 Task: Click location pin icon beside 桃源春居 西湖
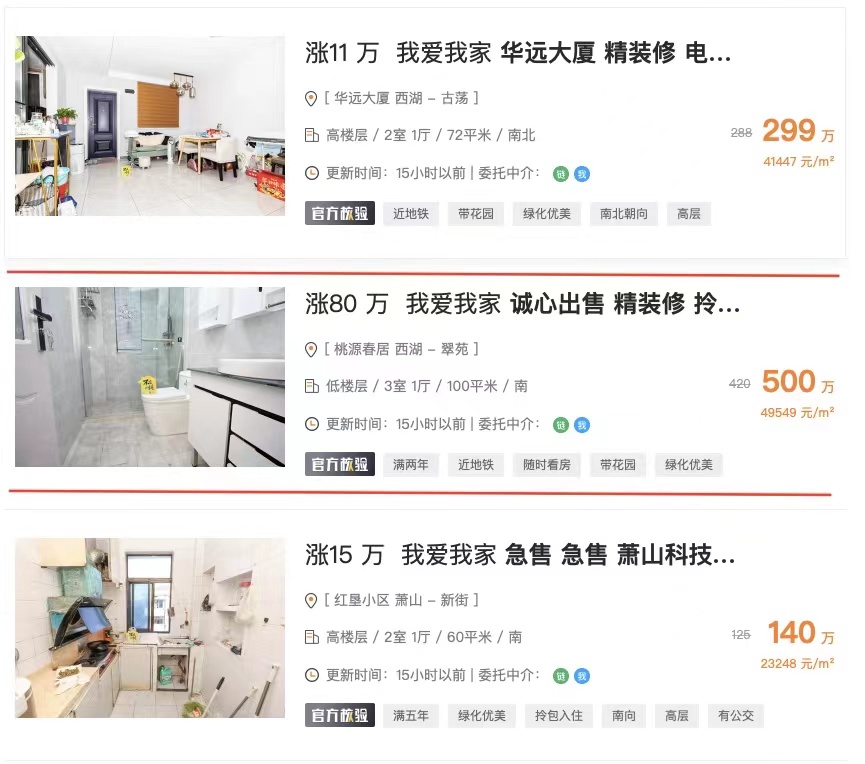[311, 350]
